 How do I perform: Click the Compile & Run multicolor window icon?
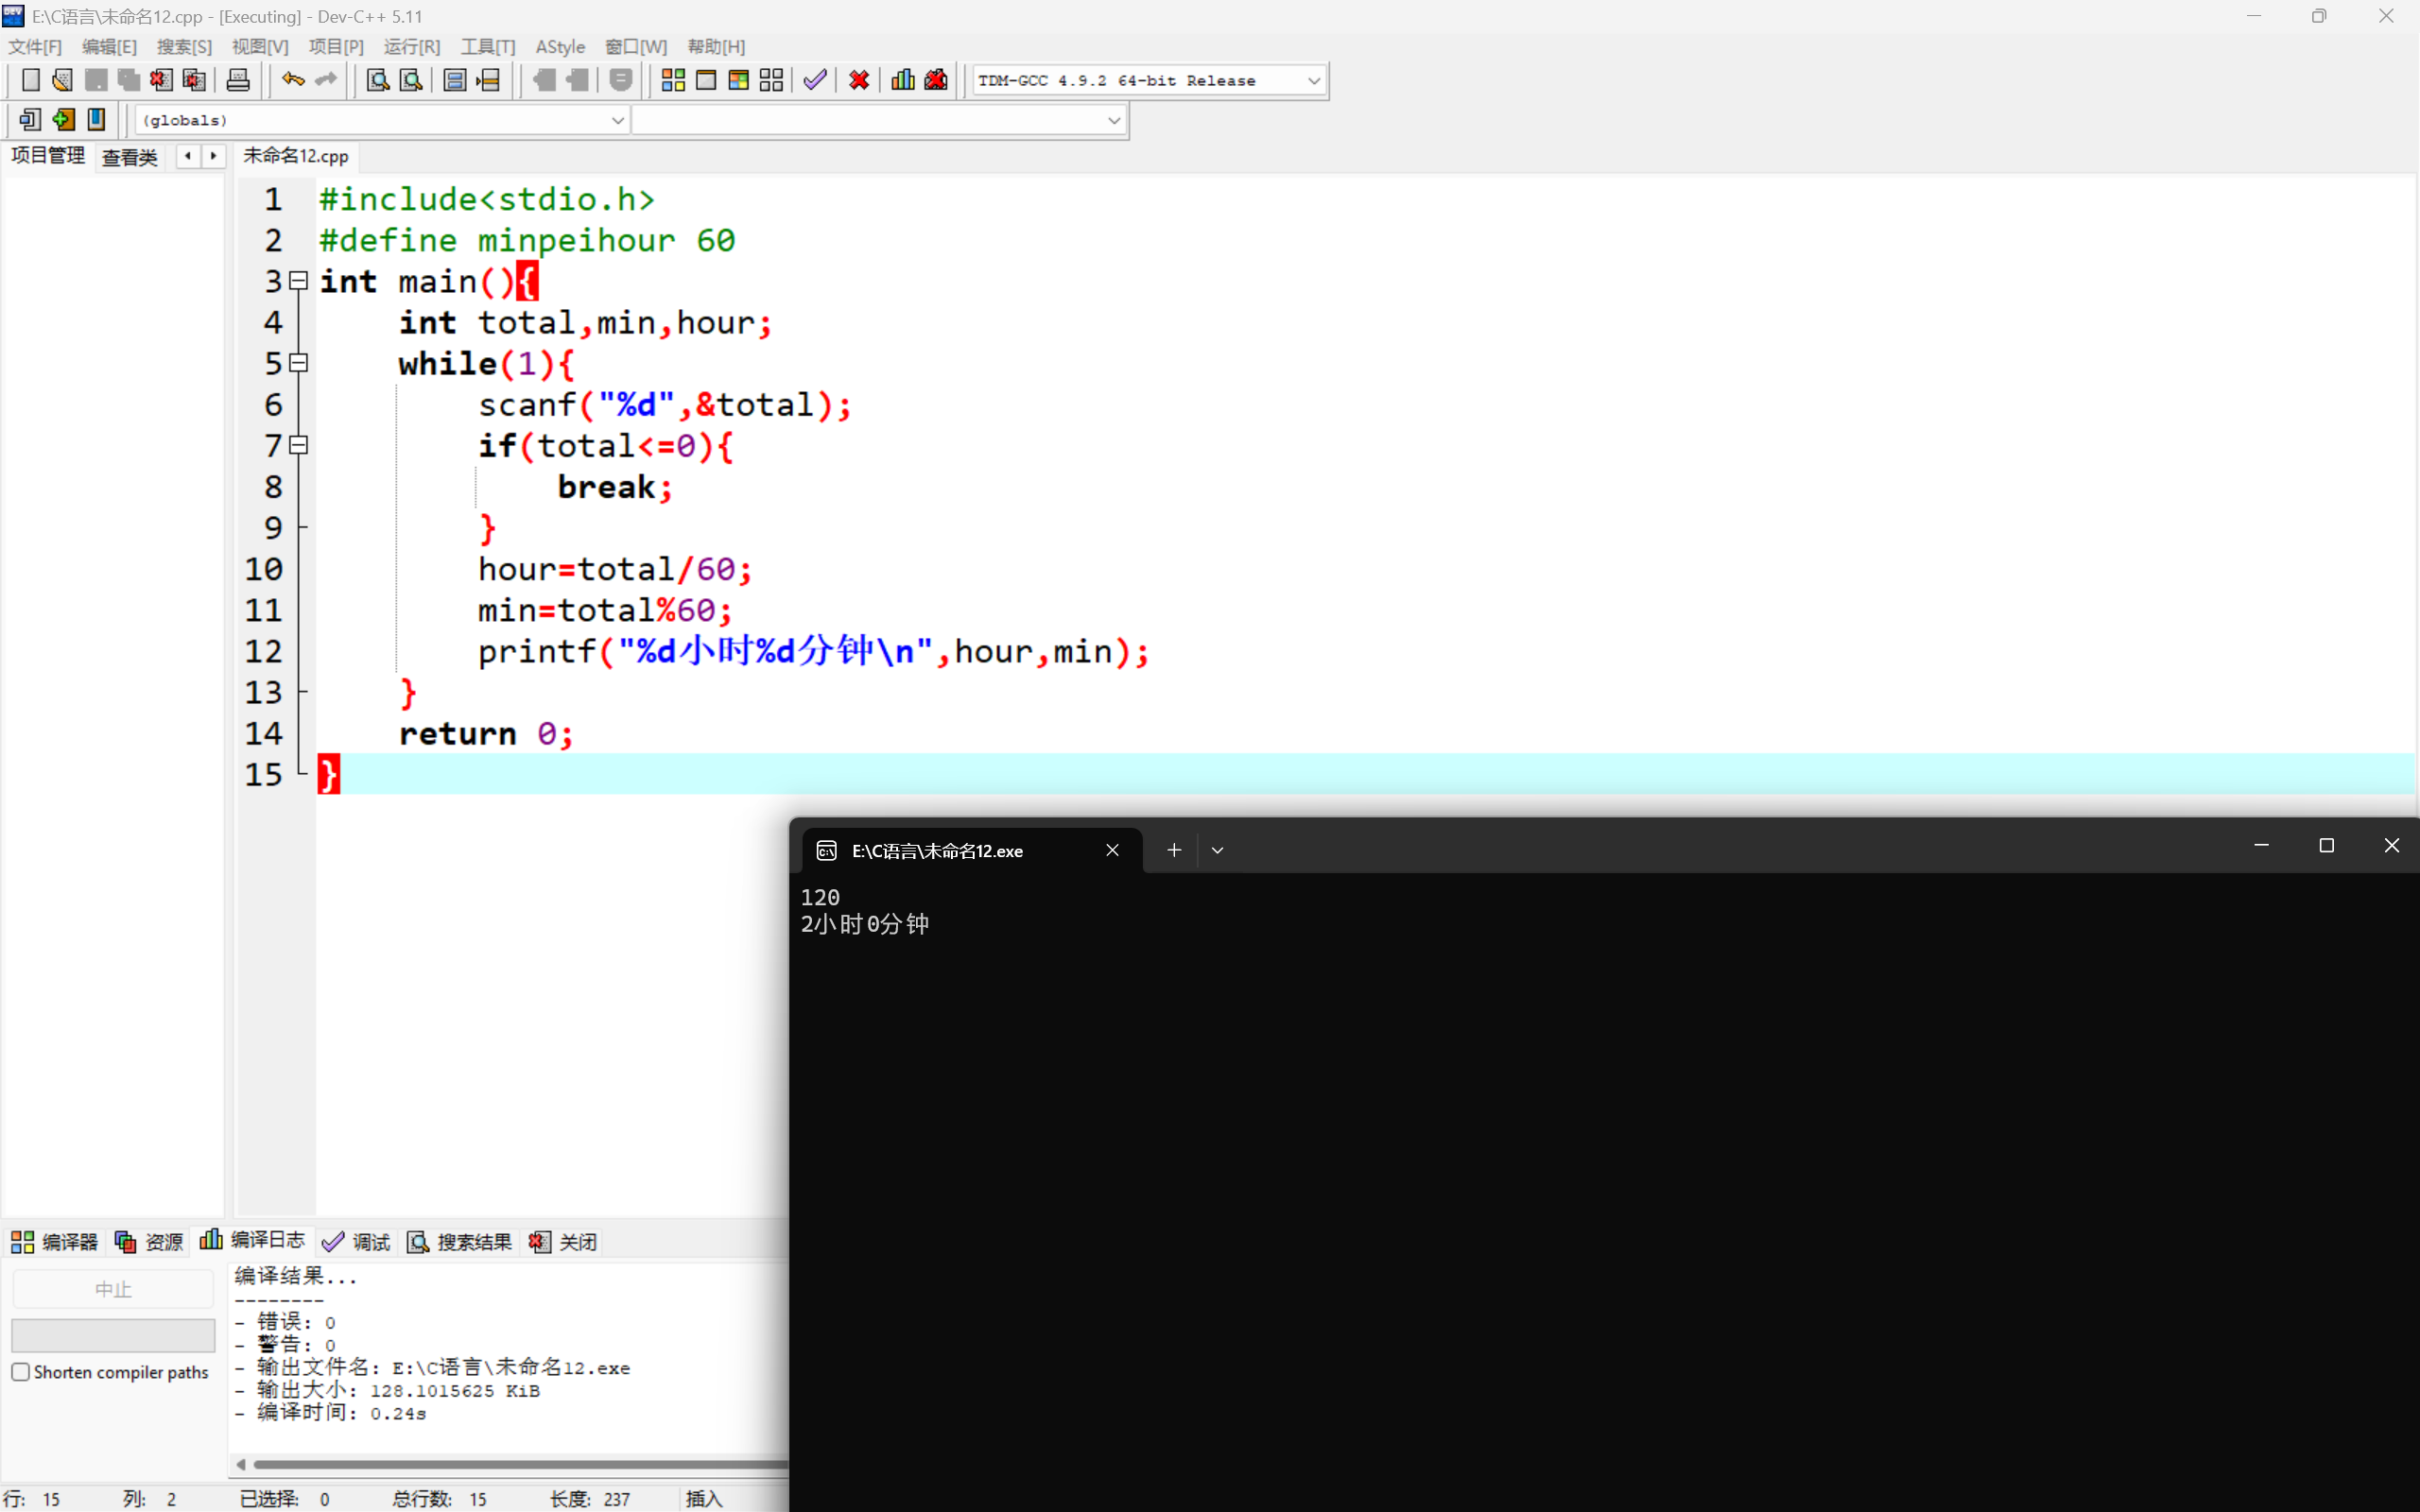coord(738,80)
